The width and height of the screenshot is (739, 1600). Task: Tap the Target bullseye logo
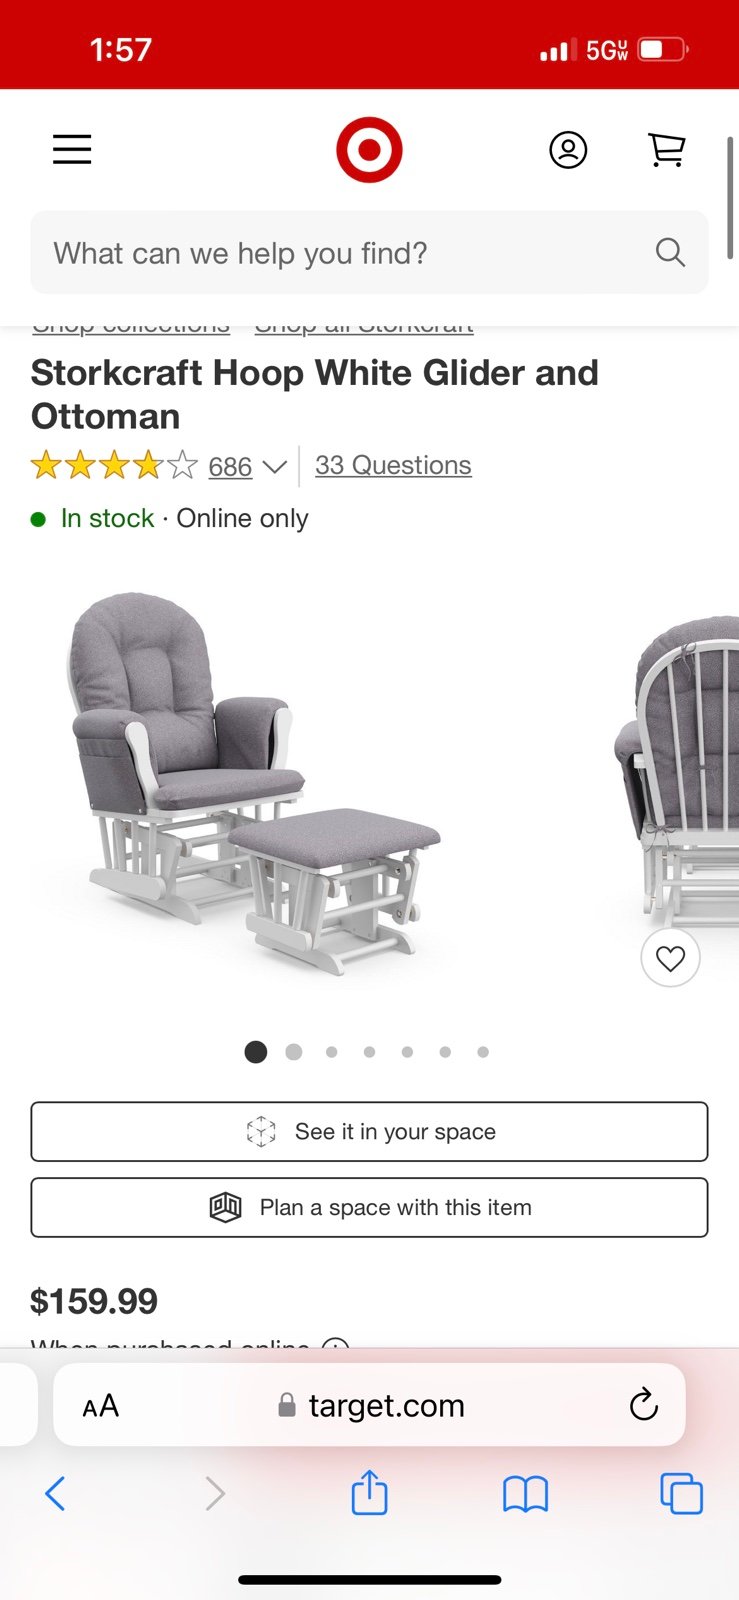tap(369, 150)
